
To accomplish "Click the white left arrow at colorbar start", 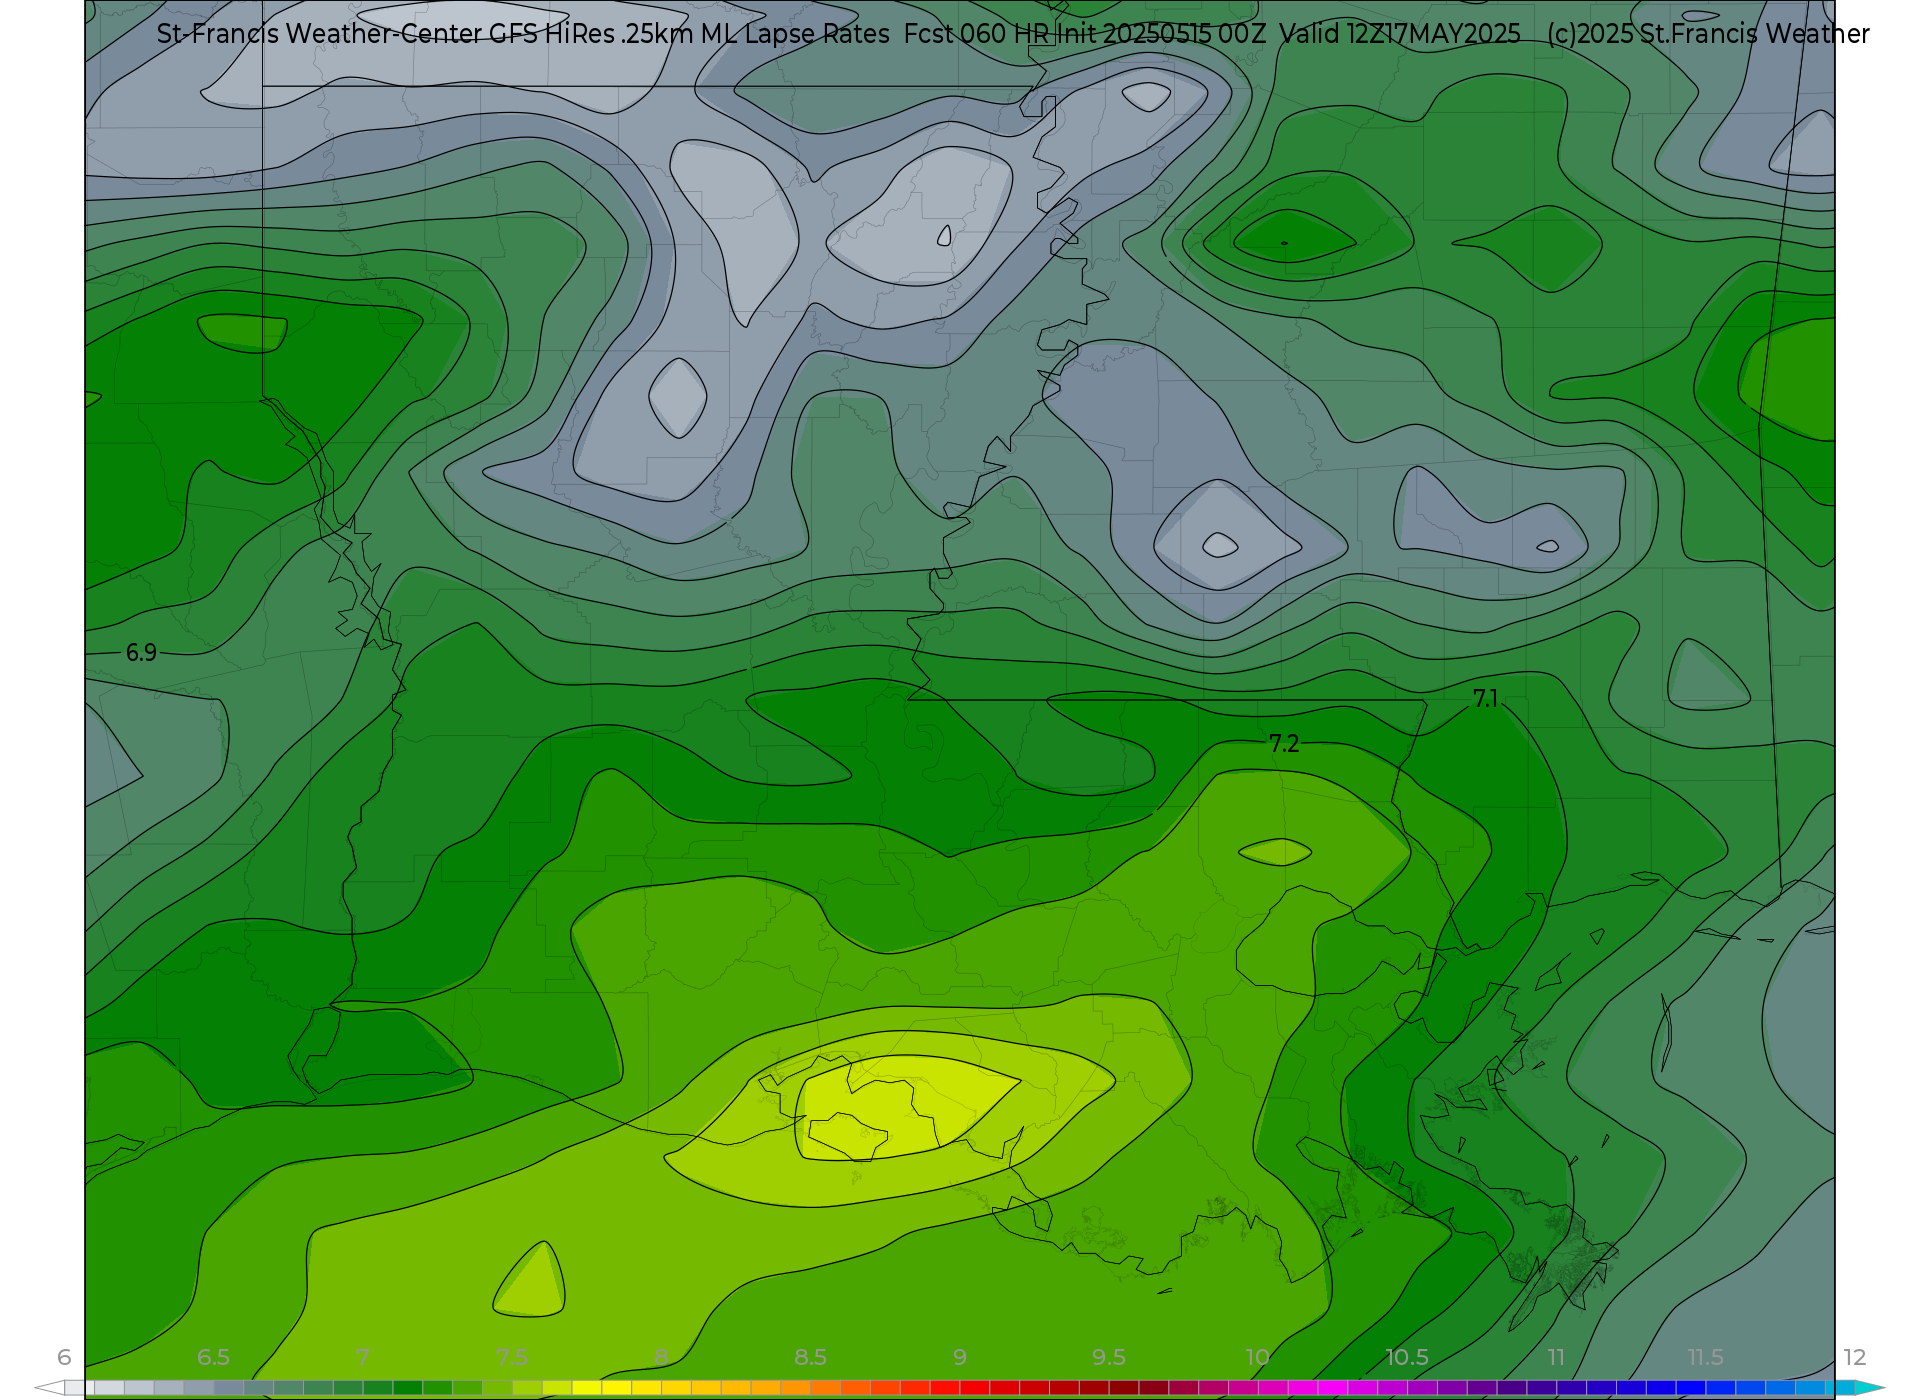I will click(50, 1387).
